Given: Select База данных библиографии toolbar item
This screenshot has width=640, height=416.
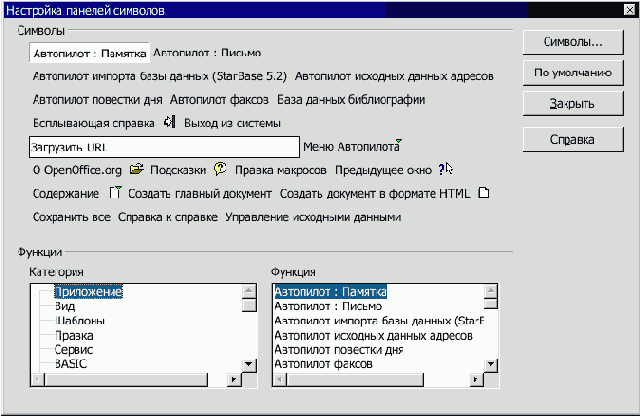Looking at the screenshot, I should [x=351, y=100].
